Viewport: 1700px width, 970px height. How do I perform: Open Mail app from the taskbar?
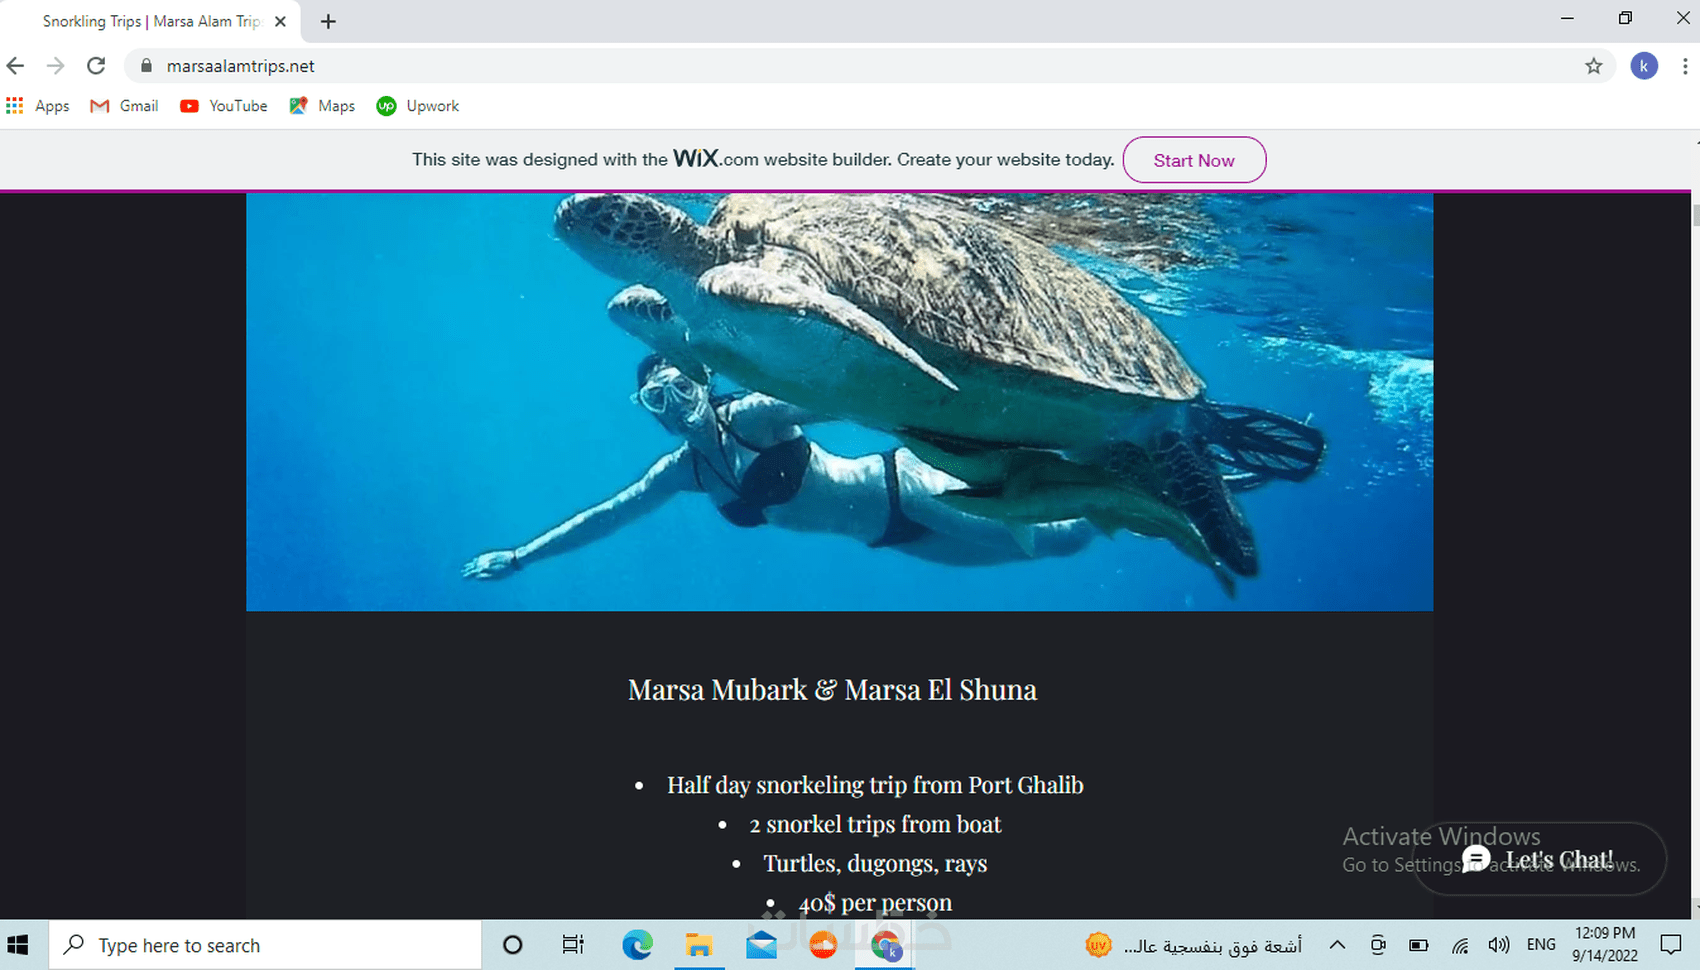(x=761, y=944)
